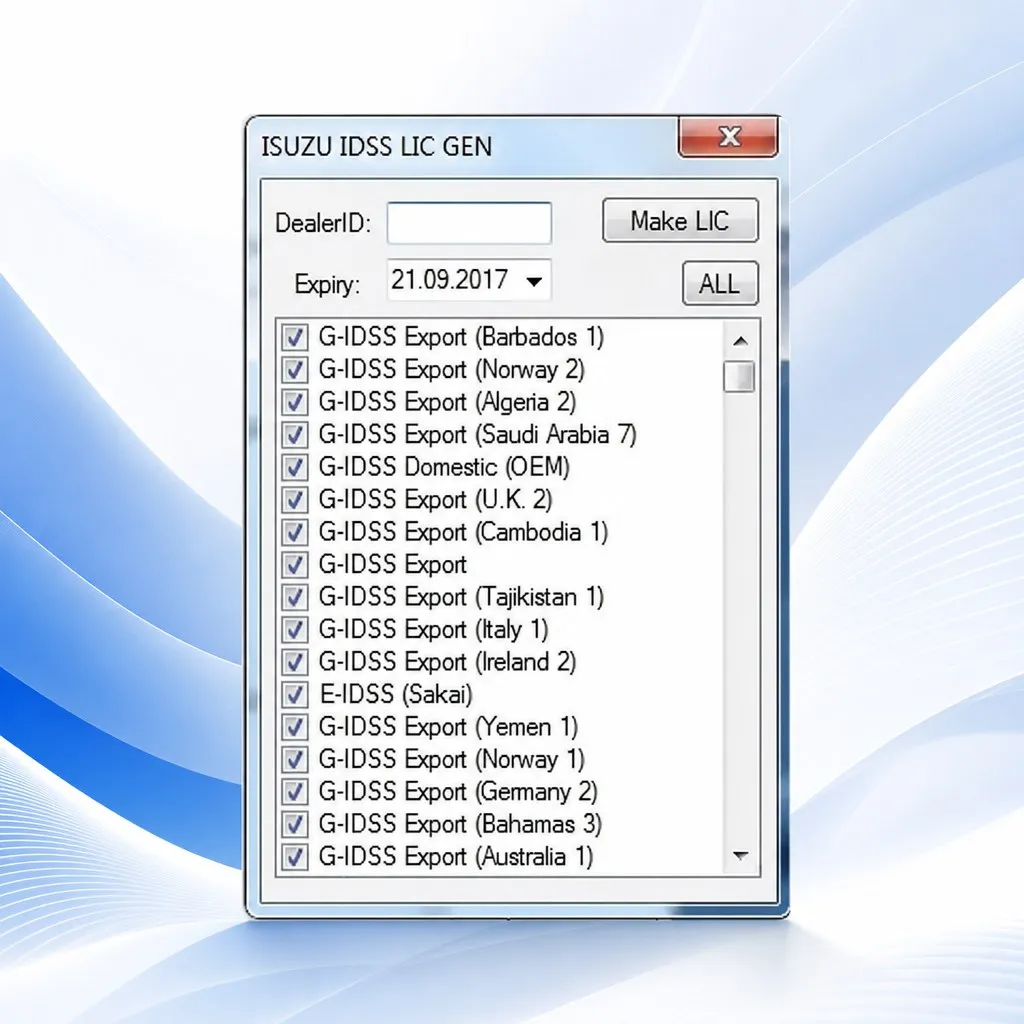This screenshot has width=1024, height=1024.
Task: Uncheck G-IDSS Export (Yemen 1) checkbox
Action: tap(294, 728)
